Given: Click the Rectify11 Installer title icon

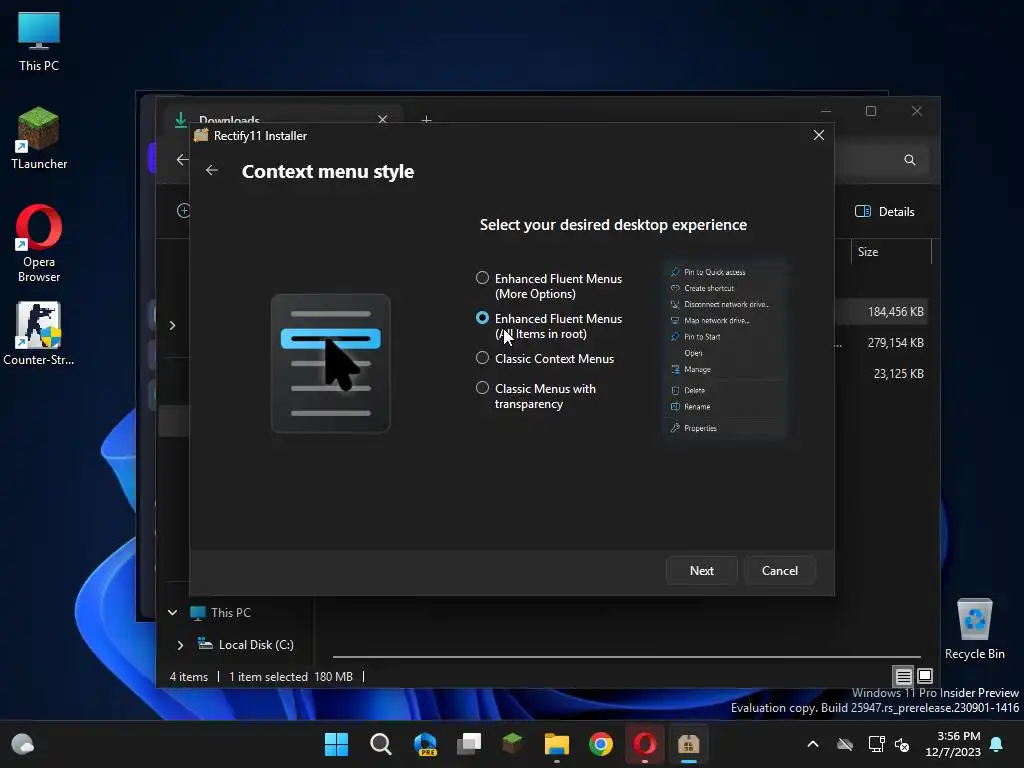Looking at the screenshot, I should pos(201,135).
